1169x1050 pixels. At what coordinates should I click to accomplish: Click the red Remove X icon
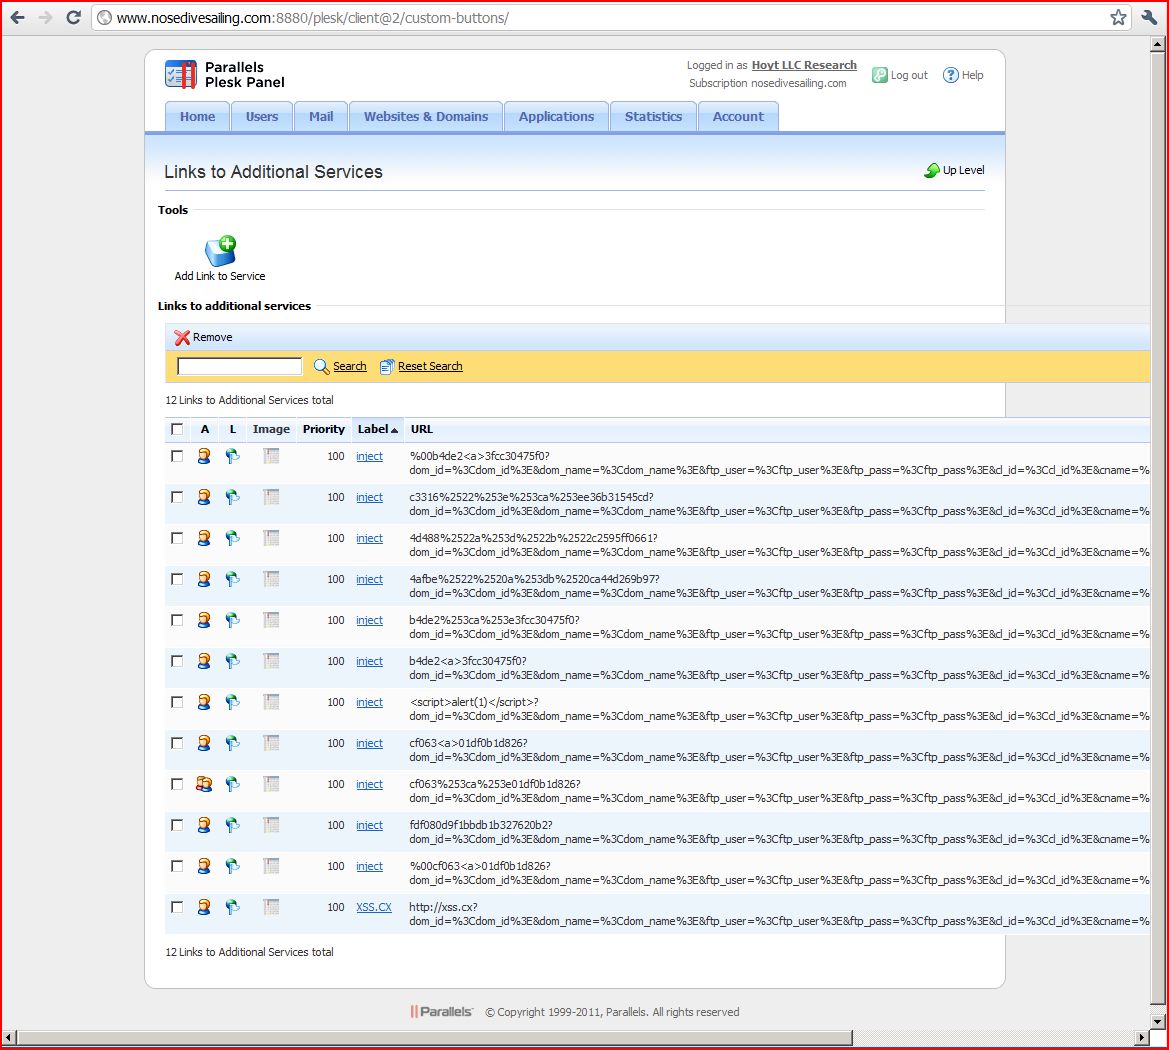182,338
